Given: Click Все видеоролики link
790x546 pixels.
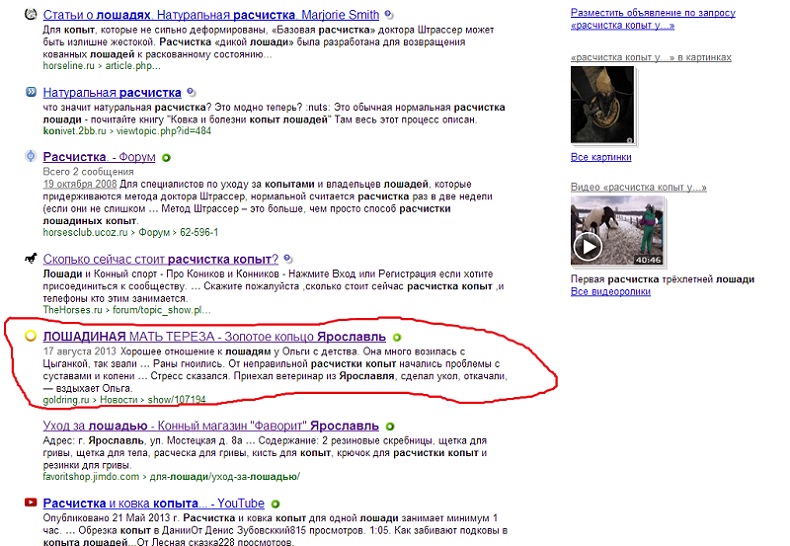Looking at the screenshot, I should pos(610,292).
